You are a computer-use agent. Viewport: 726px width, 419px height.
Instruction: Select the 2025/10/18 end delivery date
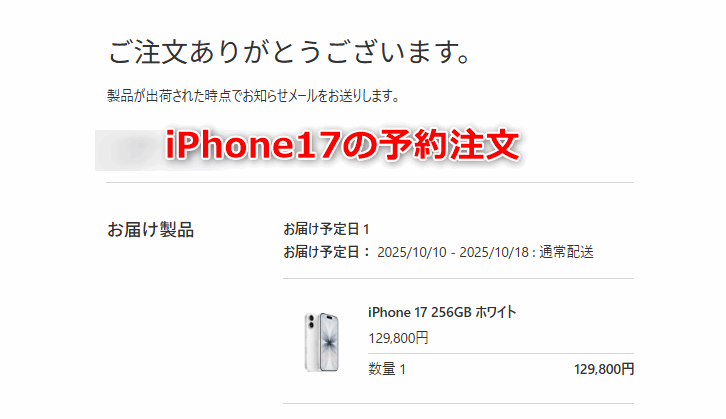coord(494,252)
